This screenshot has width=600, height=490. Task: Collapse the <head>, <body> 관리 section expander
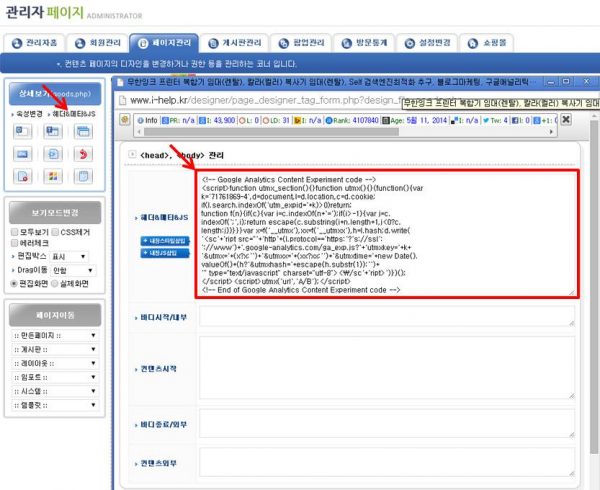[132, 154]
